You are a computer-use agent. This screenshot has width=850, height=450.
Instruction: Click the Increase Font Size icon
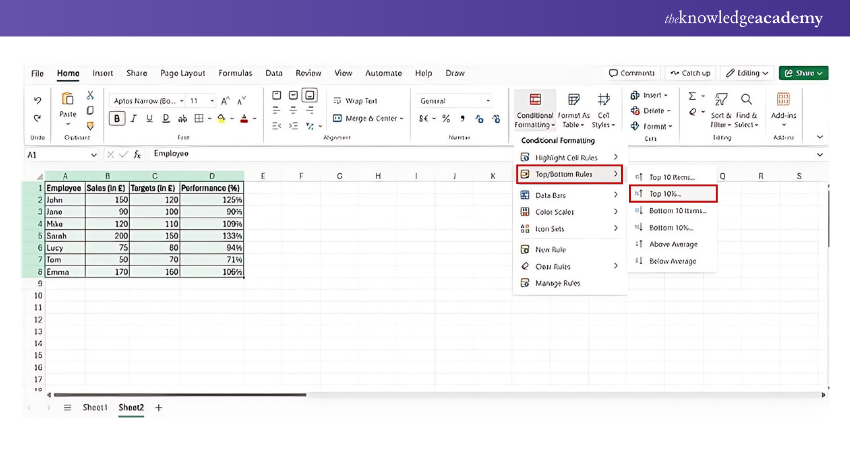click(x=227, y=101)
